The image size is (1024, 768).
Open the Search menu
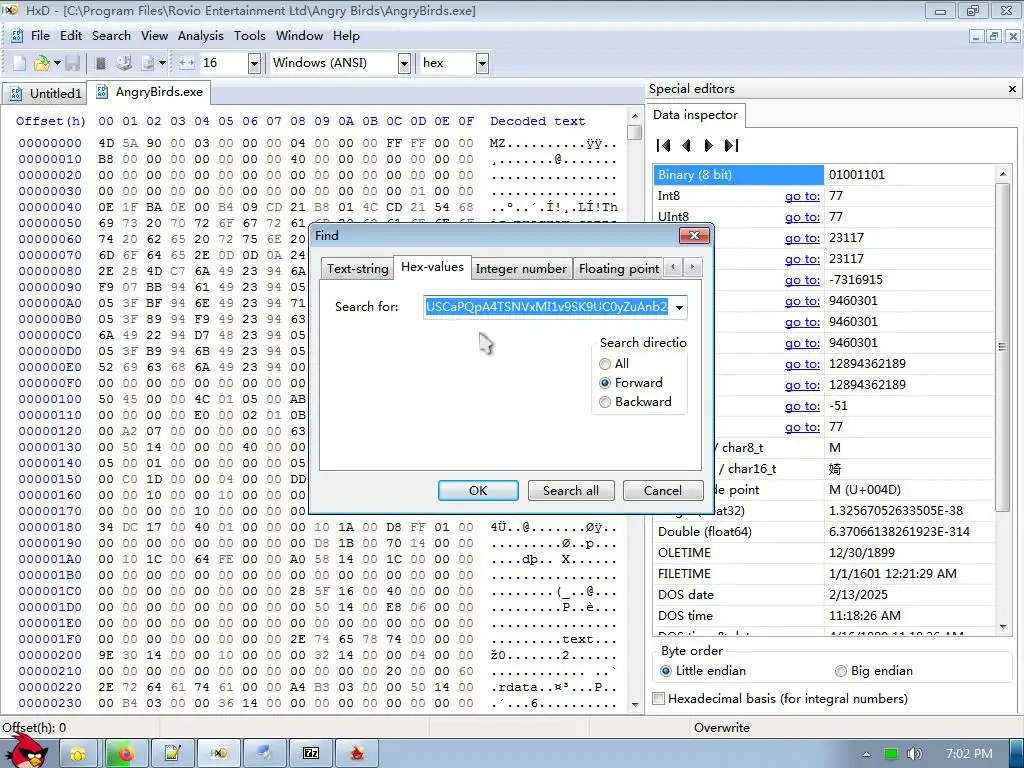coord(111,36)
